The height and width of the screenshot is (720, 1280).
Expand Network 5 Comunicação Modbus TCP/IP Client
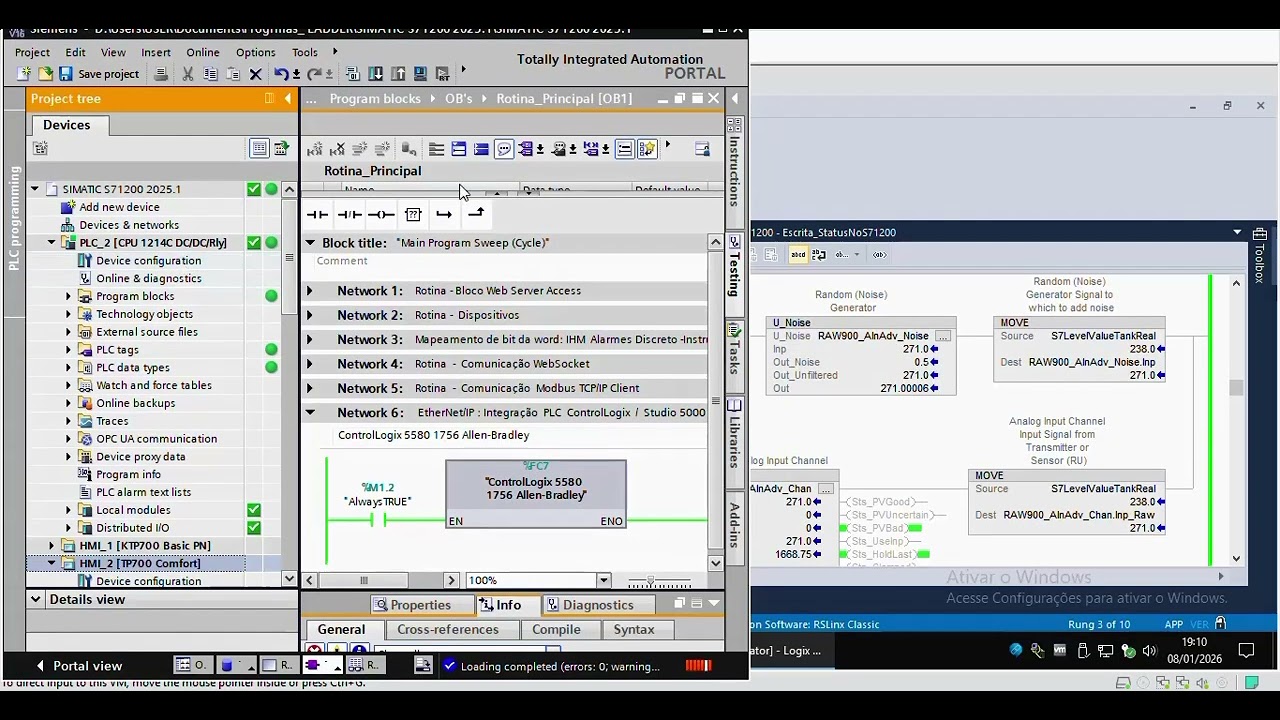[309, 388]
